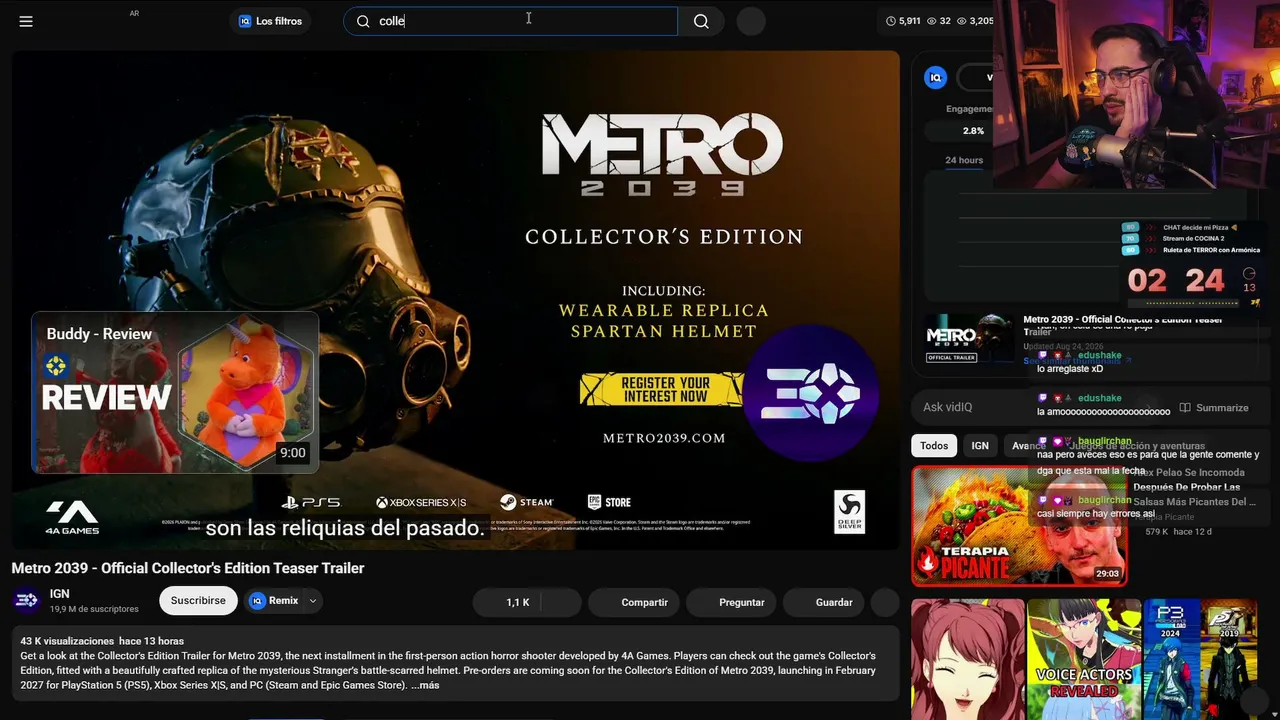Screen dimensions: 1280x720
Task: Click the '43 K visualizaciones' description text
Action: click(67, 641)
